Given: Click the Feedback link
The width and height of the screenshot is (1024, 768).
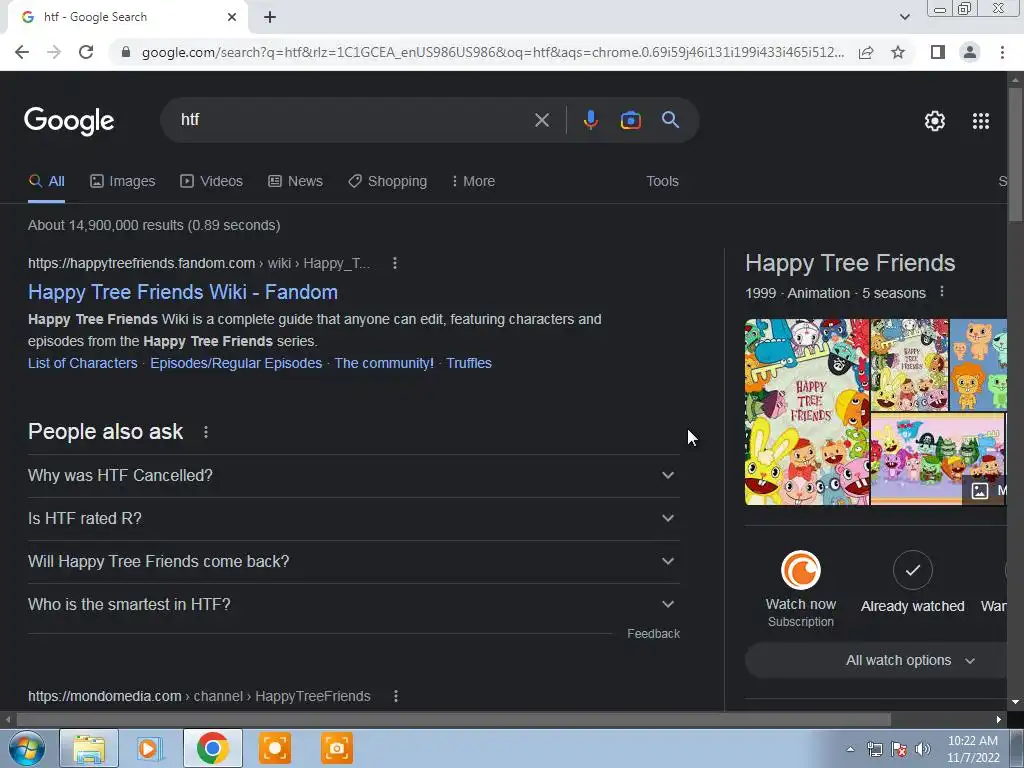Looking at the screenshot, I should point(653,633).
